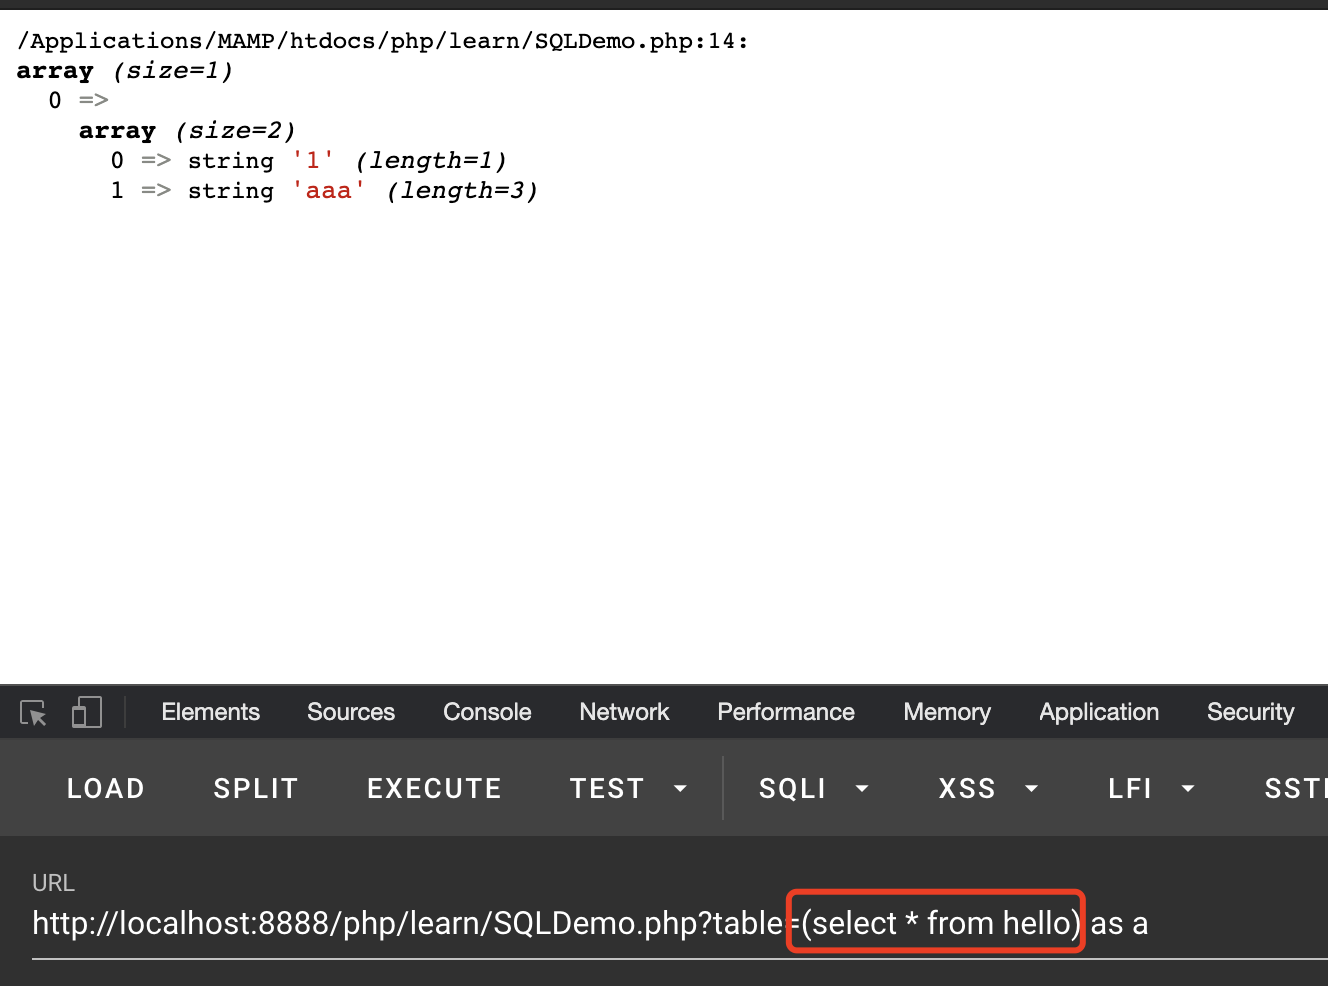The height and width of the screenshot is (986, 1328).
Task: Open the Performance tab
Action: 785,712
